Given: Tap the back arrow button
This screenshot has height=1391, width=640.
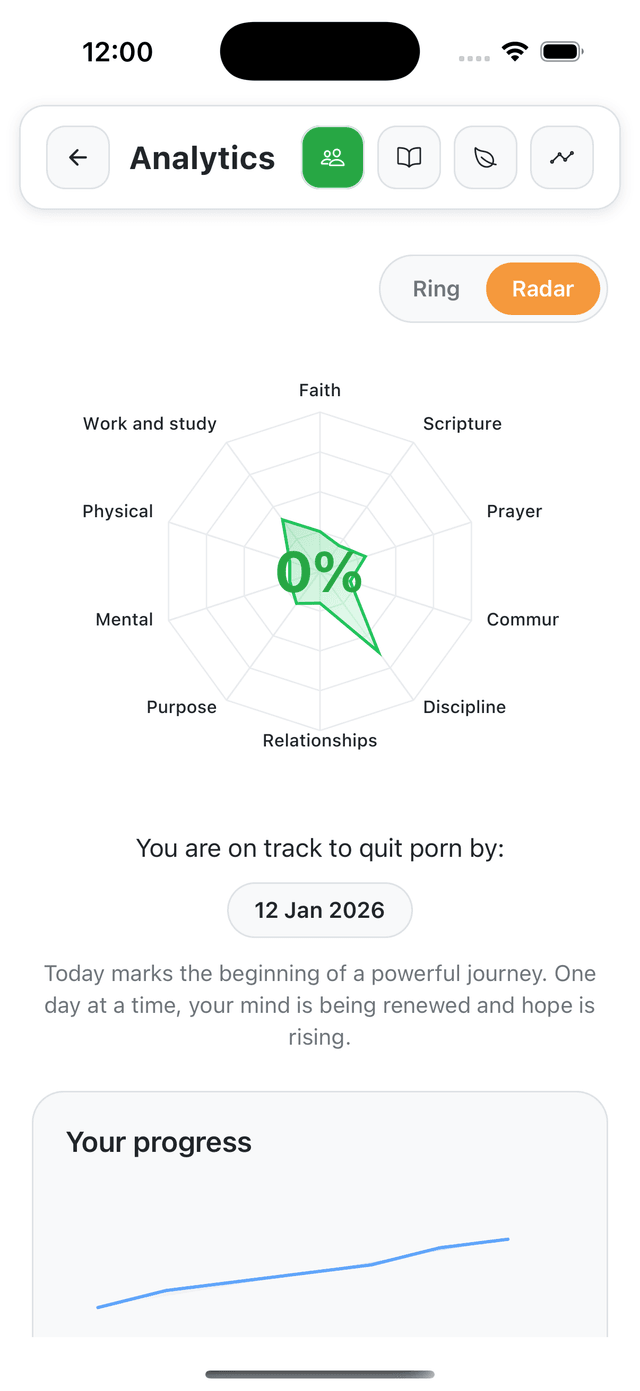Looking at the screenshot, I should click(x=78, y=158).
